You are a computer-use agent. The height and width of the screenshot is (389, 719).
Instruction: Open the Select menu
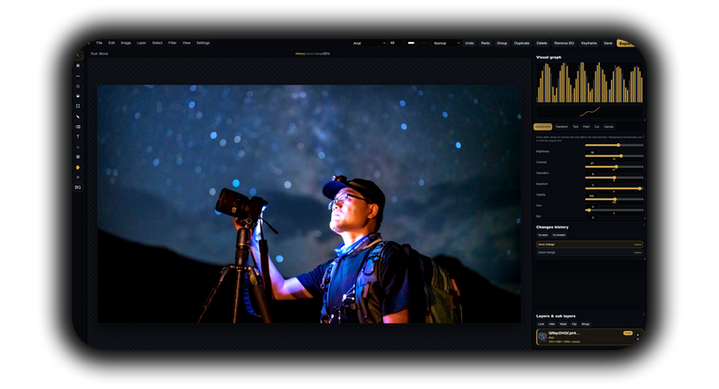click(x=157, y=43)
